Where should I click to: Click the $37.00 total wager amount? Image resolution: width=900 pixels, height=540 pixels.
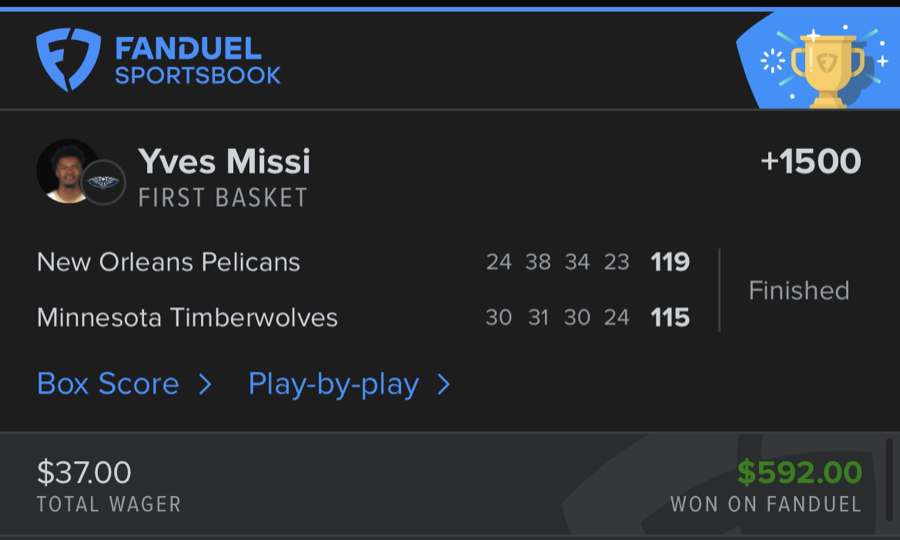[x=84, y=472]
